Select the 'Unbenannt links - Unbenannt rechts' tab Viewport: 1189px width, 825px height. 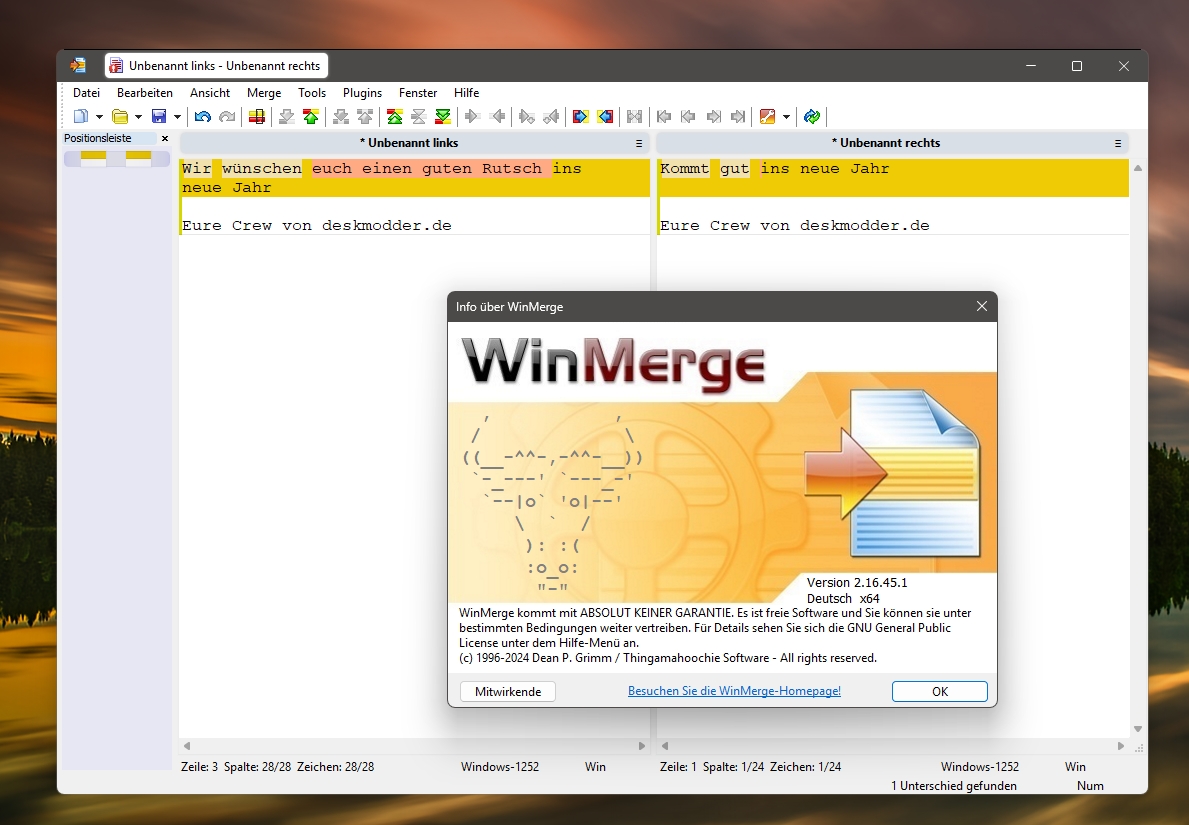pyautogui.click(x=217, y=66)
